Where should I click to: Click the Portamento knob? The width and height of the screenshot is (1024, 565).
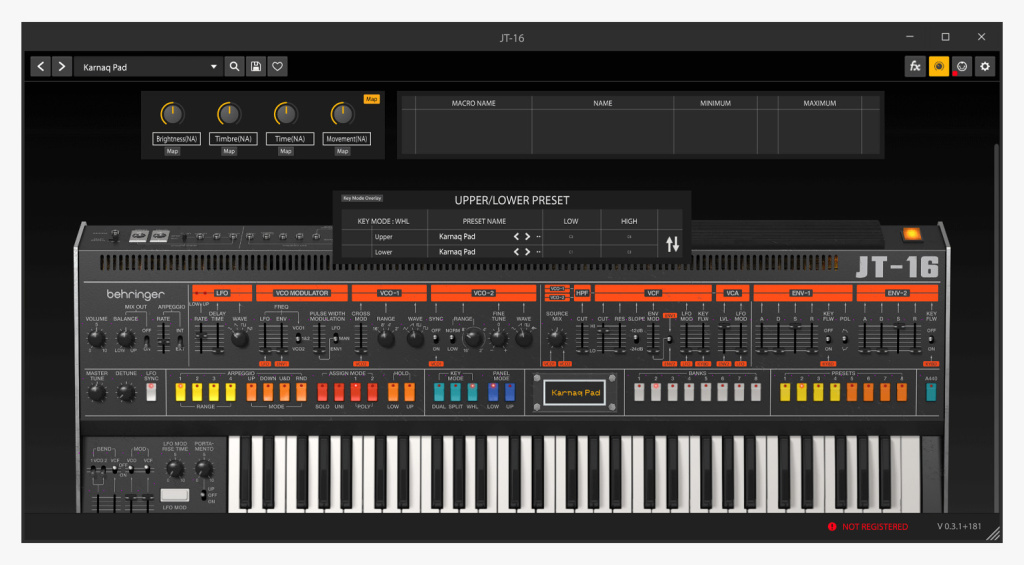[x=204, y=468]
